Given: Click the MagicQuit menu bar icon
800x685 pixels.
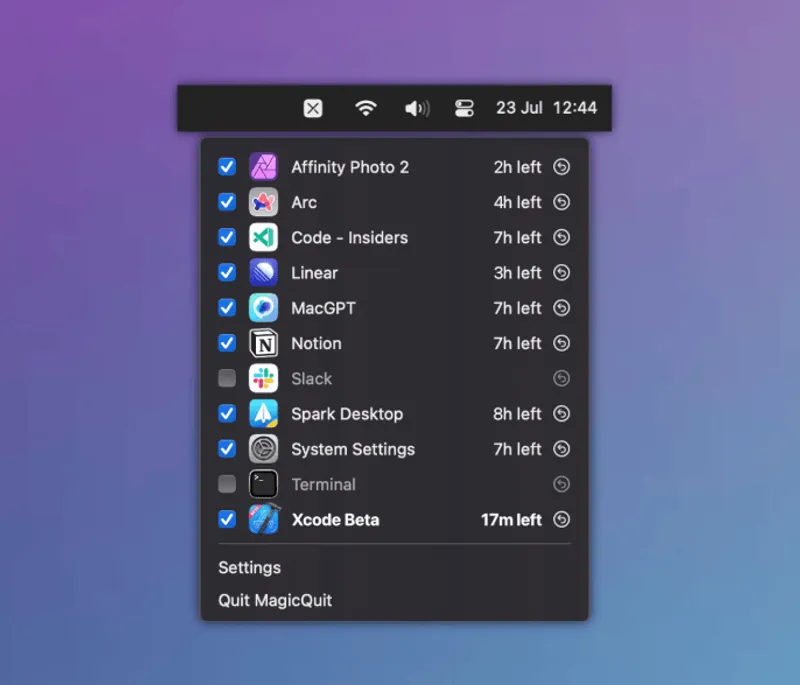Looking at the screenshot, I should point(313,107).
